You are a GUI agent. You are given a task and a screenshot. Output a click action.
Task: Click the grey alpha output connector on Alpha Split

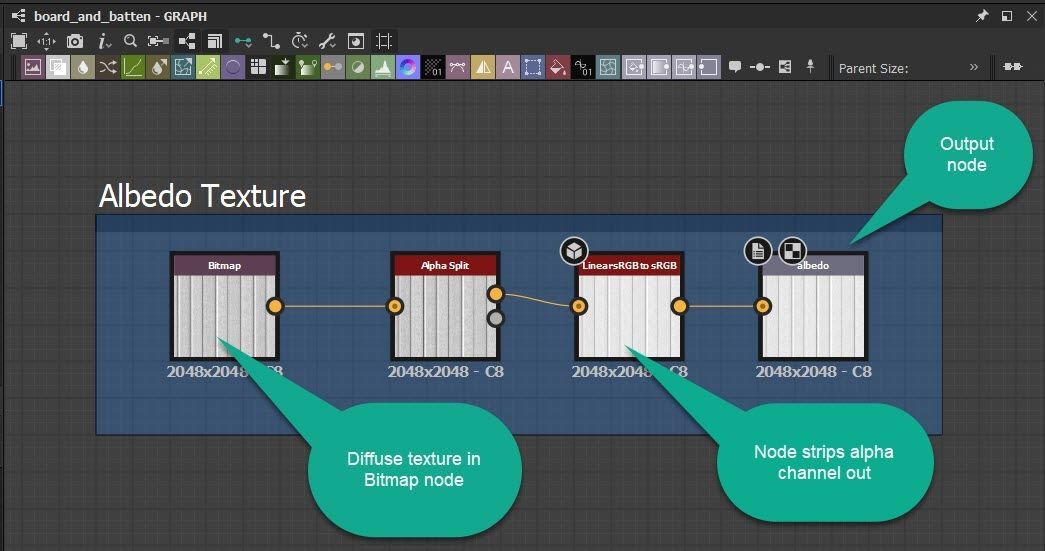[495, 318]
